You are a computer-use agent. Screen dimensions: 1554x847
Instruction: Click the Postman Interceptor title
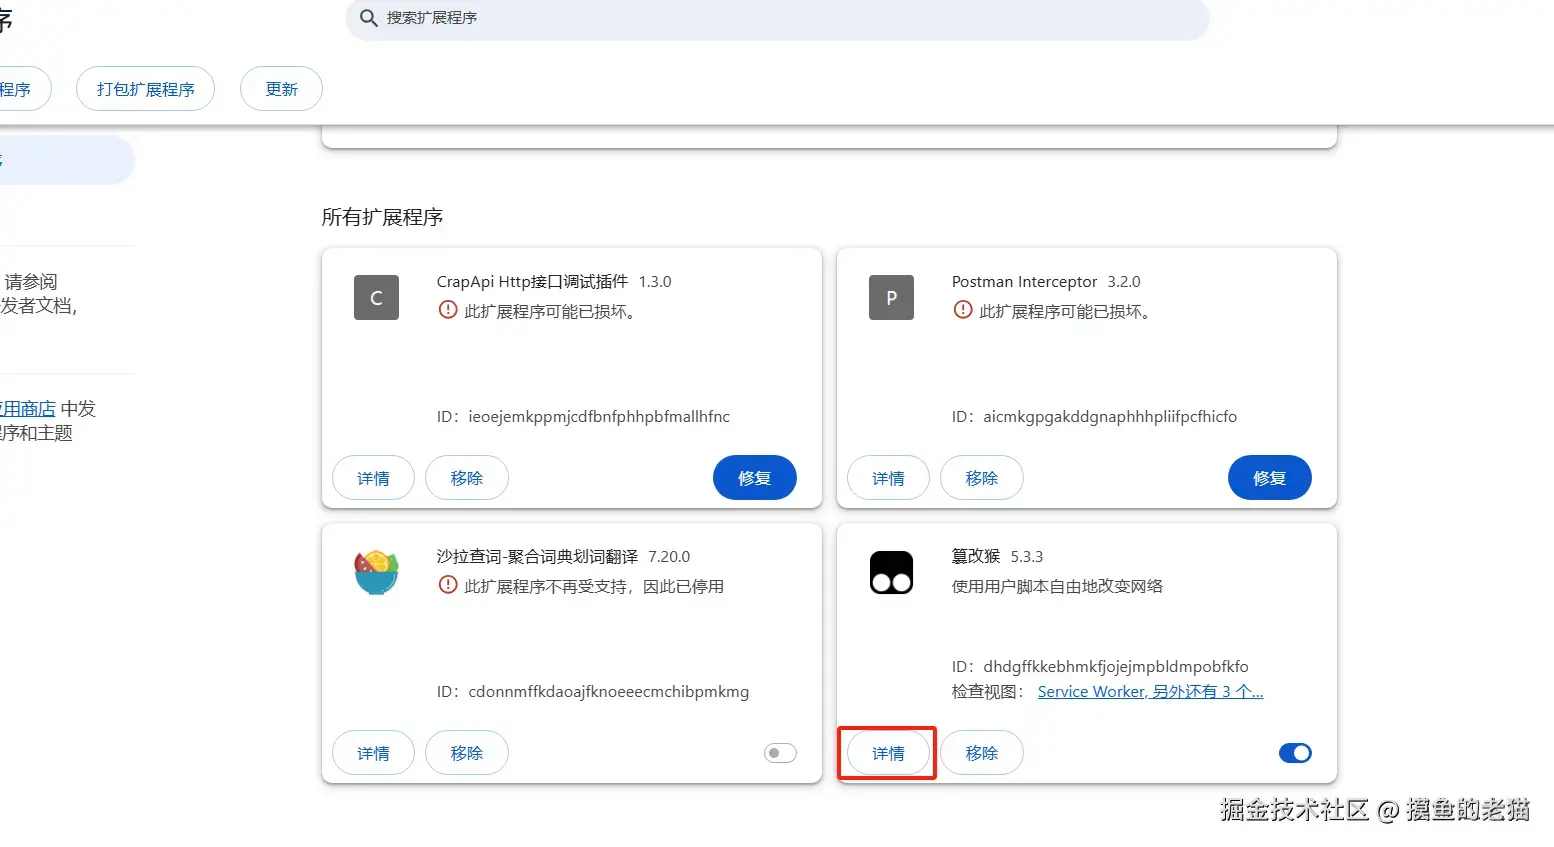(x=1024, y=282)
